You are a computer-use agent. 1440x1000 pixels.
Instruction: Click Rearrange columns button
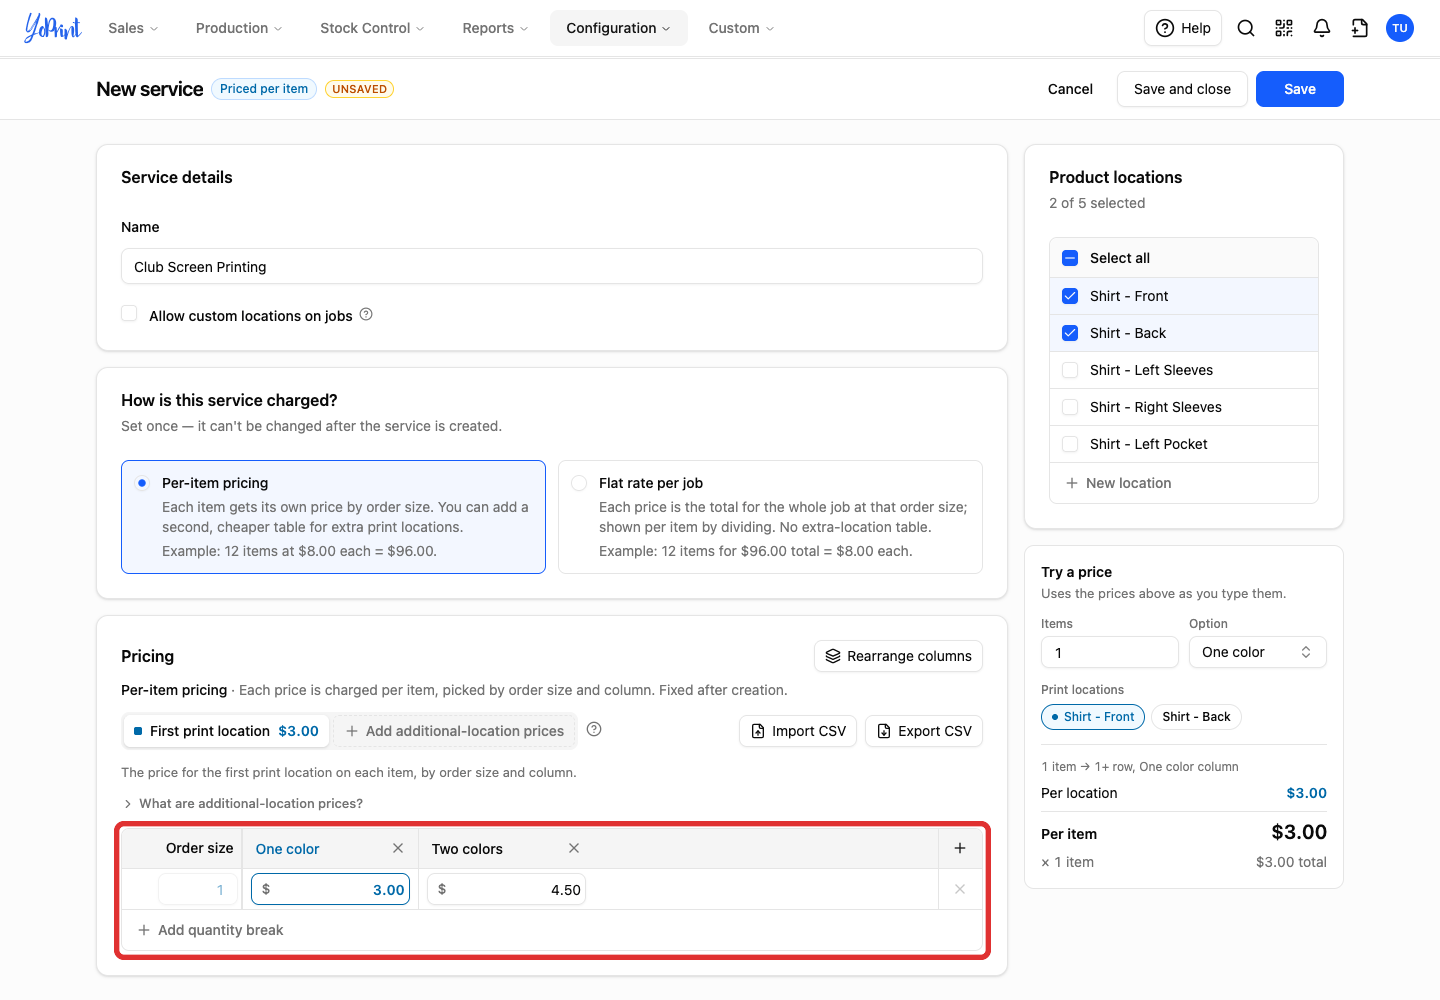click(899, 656)
